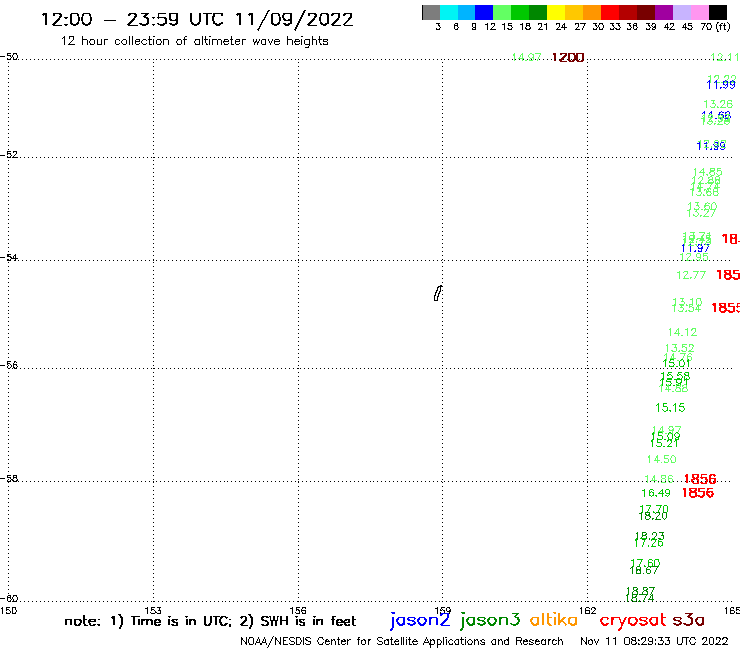Image resolution: width=740 pixels, height=650 pixels.
Task: Click the blue 11.97 wave height value
Action: 695,248
